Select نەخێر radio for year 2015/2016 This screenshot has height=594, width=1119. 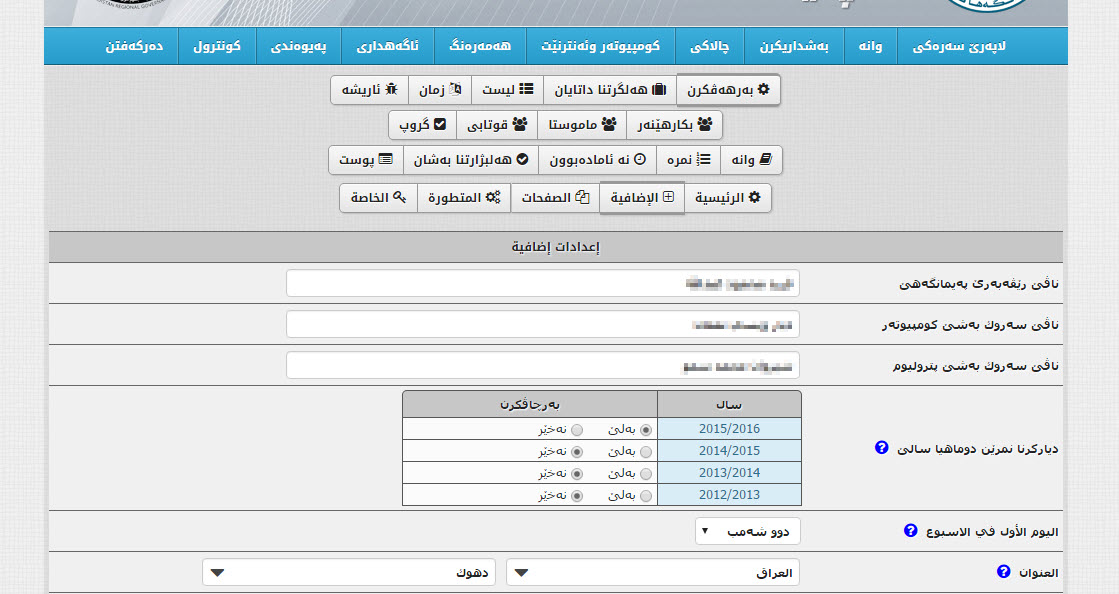[x=576, y=430]
